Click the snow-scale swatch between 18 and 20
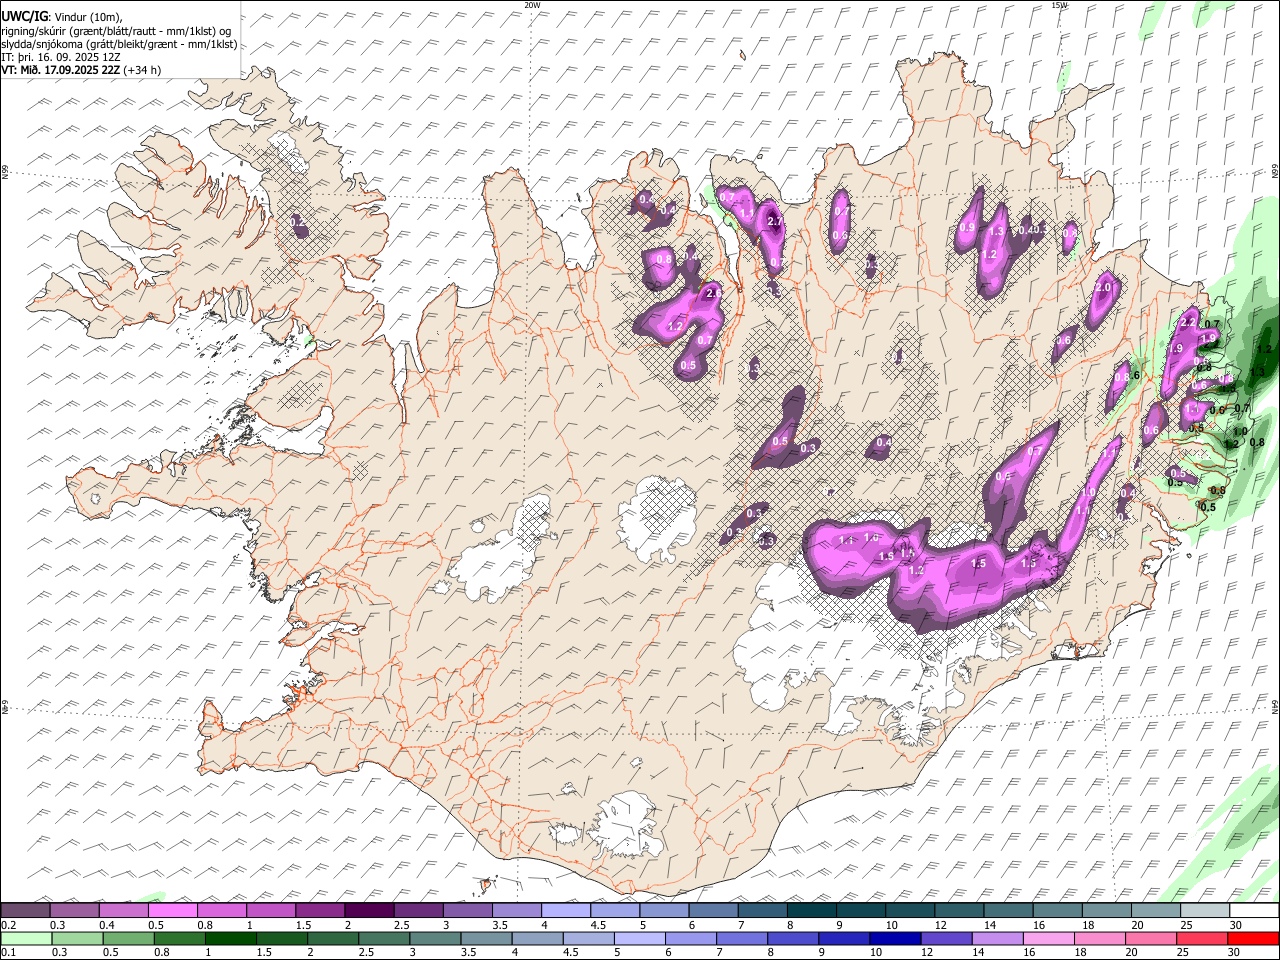Image resolution: width=1280 pixels, height=960 pixels. coord(1106,910)
